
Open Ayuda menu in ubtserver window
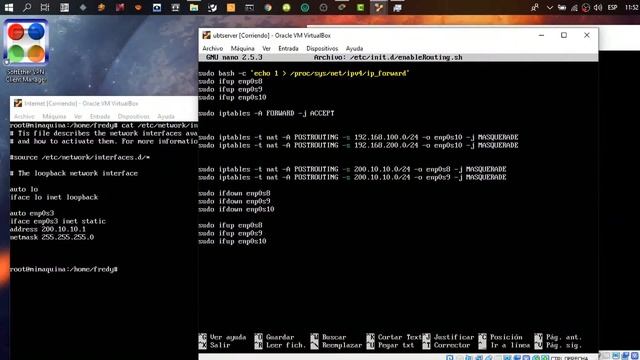354,49
